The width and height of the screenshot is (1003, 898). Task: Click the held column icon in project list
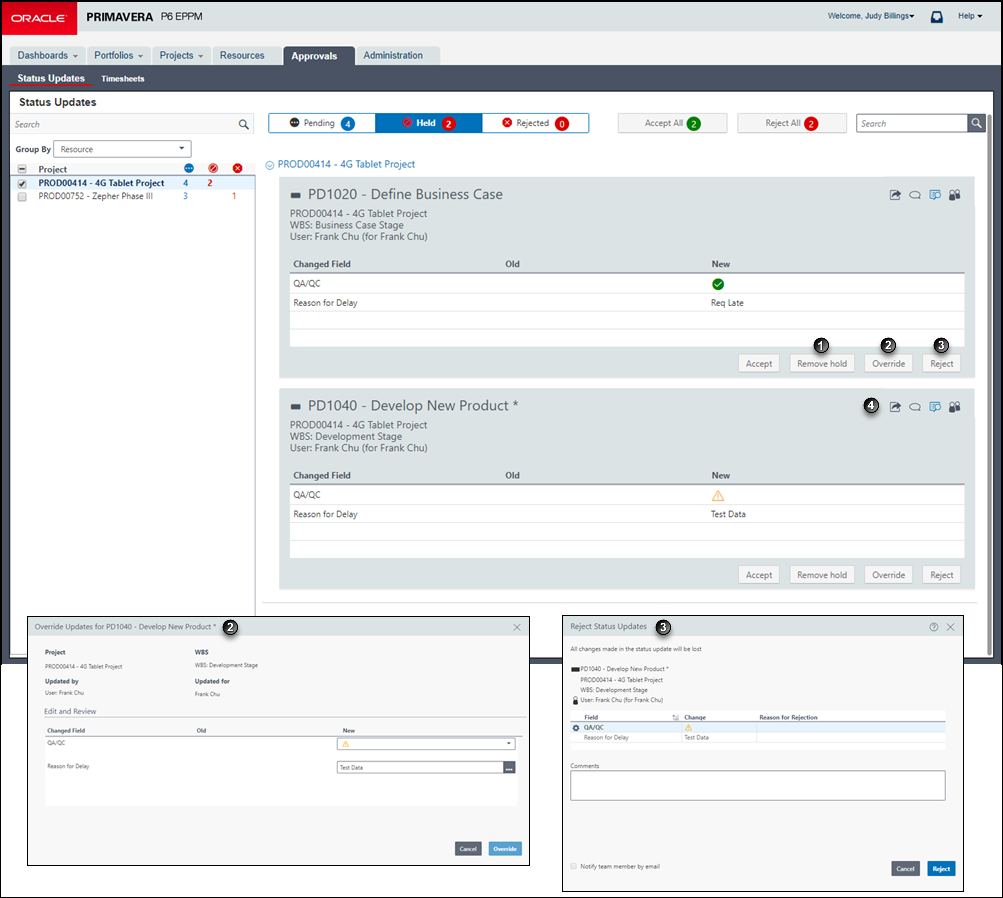[x=213, y=168]
